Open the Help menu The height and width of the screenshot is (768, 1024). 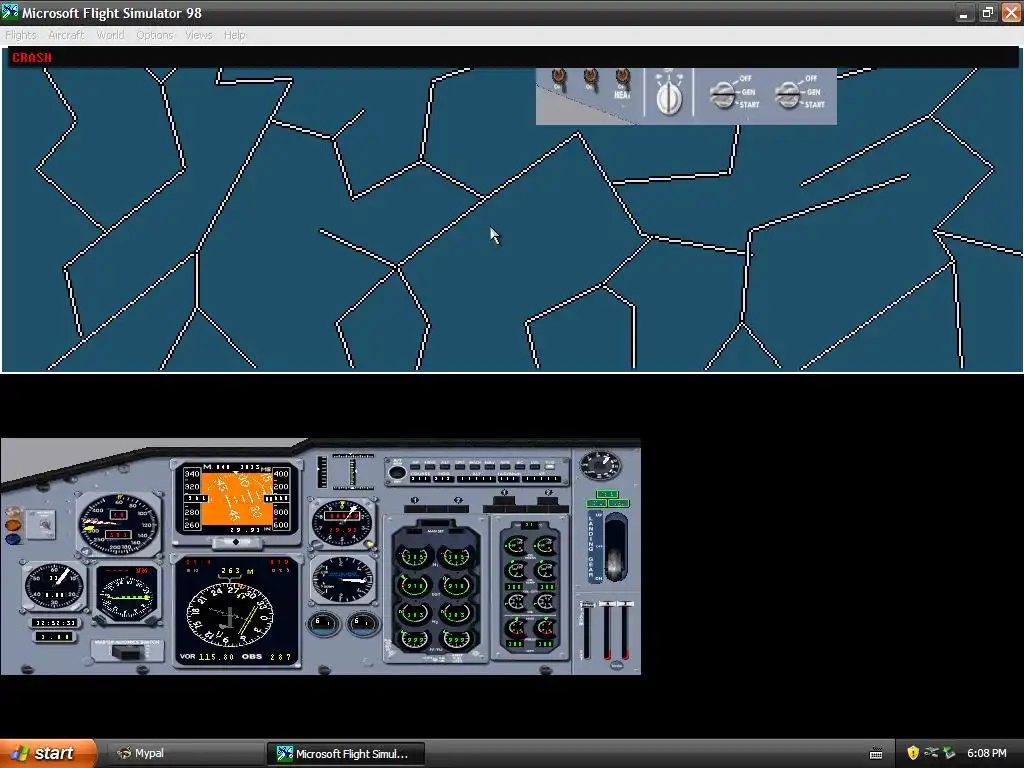(x=234, y=35)
